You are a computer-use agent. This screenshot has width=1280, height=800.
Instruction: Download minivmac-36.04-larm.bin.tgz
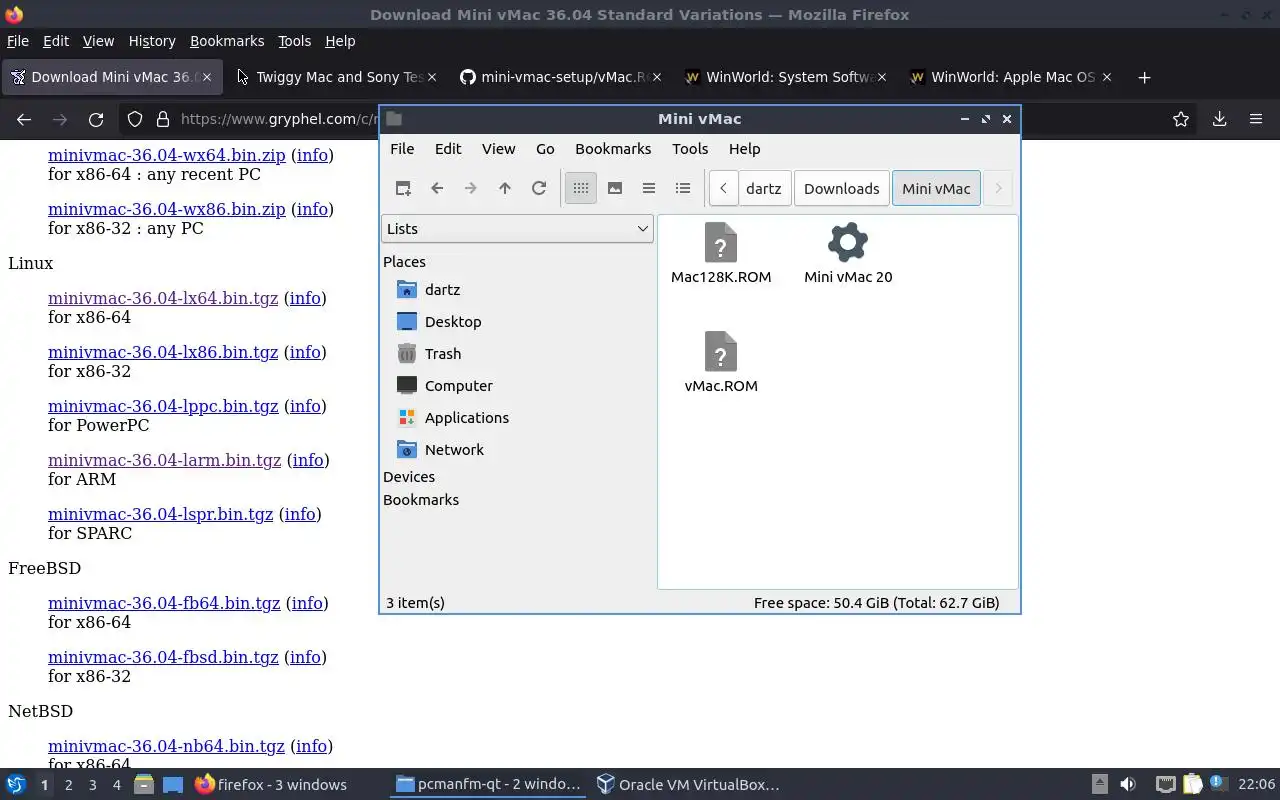(165, 460)
